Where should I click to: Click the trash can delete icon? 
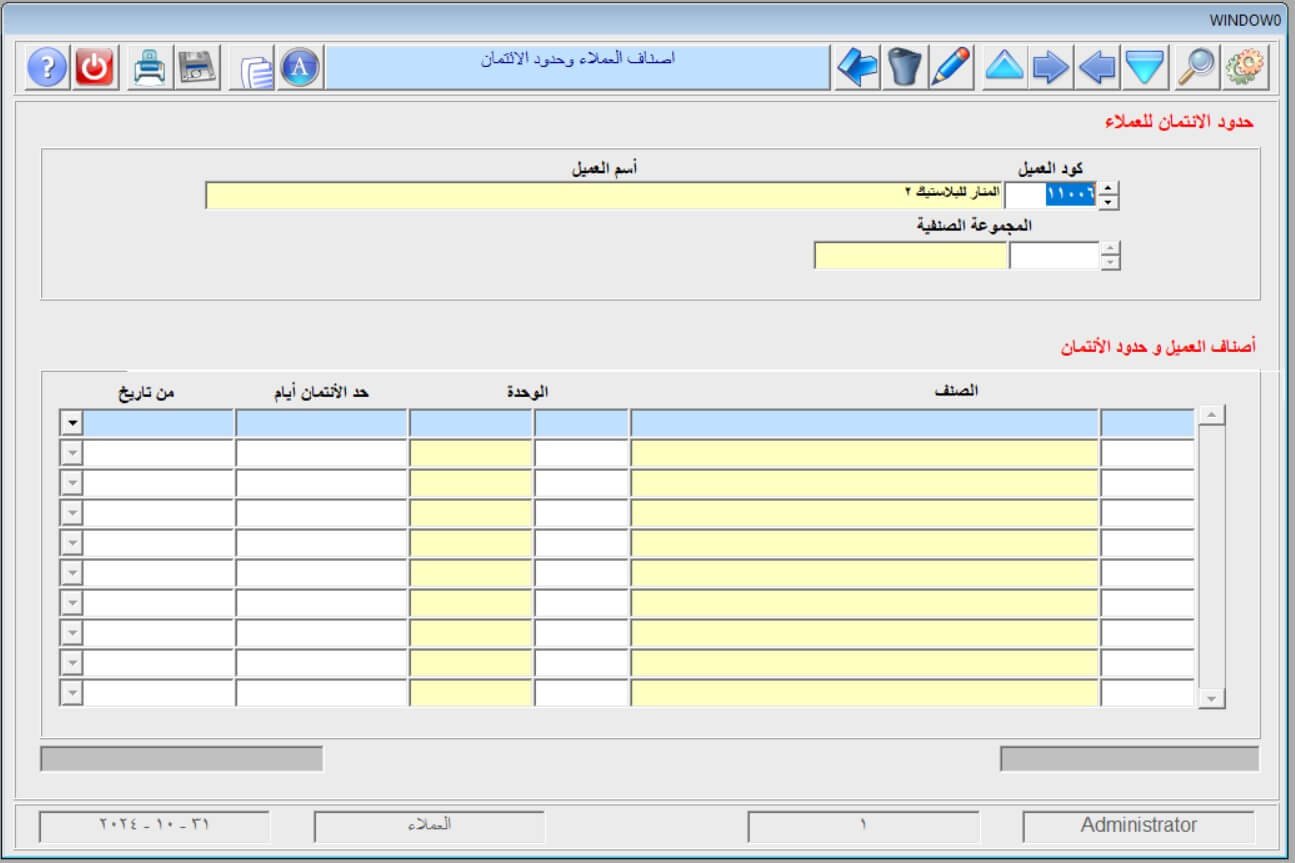point(904,68)
